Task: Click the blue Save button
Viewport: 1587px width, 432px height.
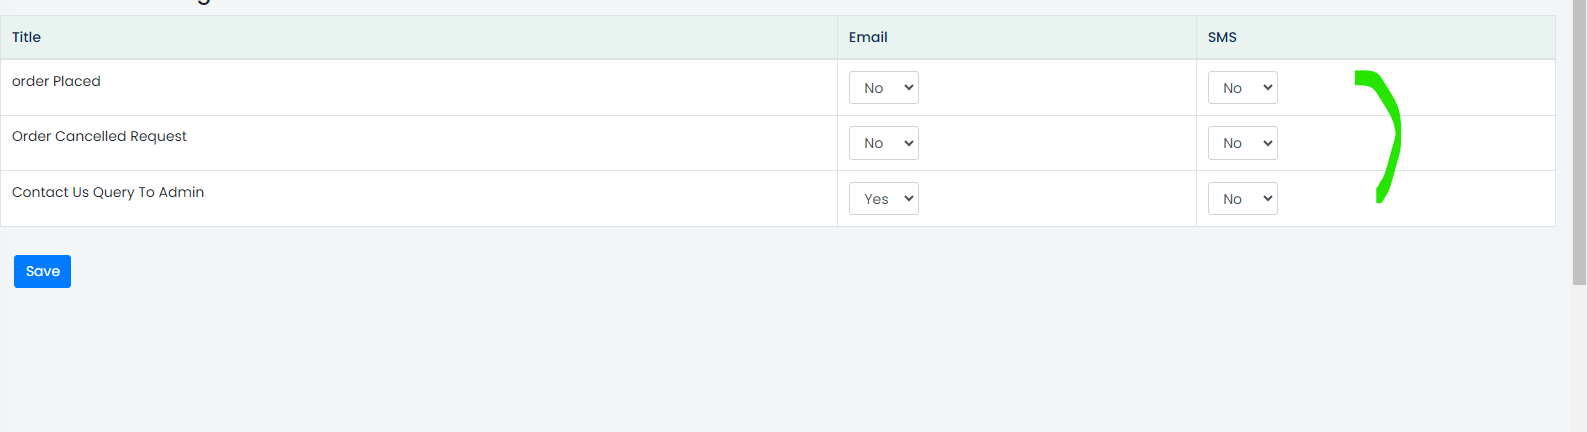Action: click(x=42, y=271)
